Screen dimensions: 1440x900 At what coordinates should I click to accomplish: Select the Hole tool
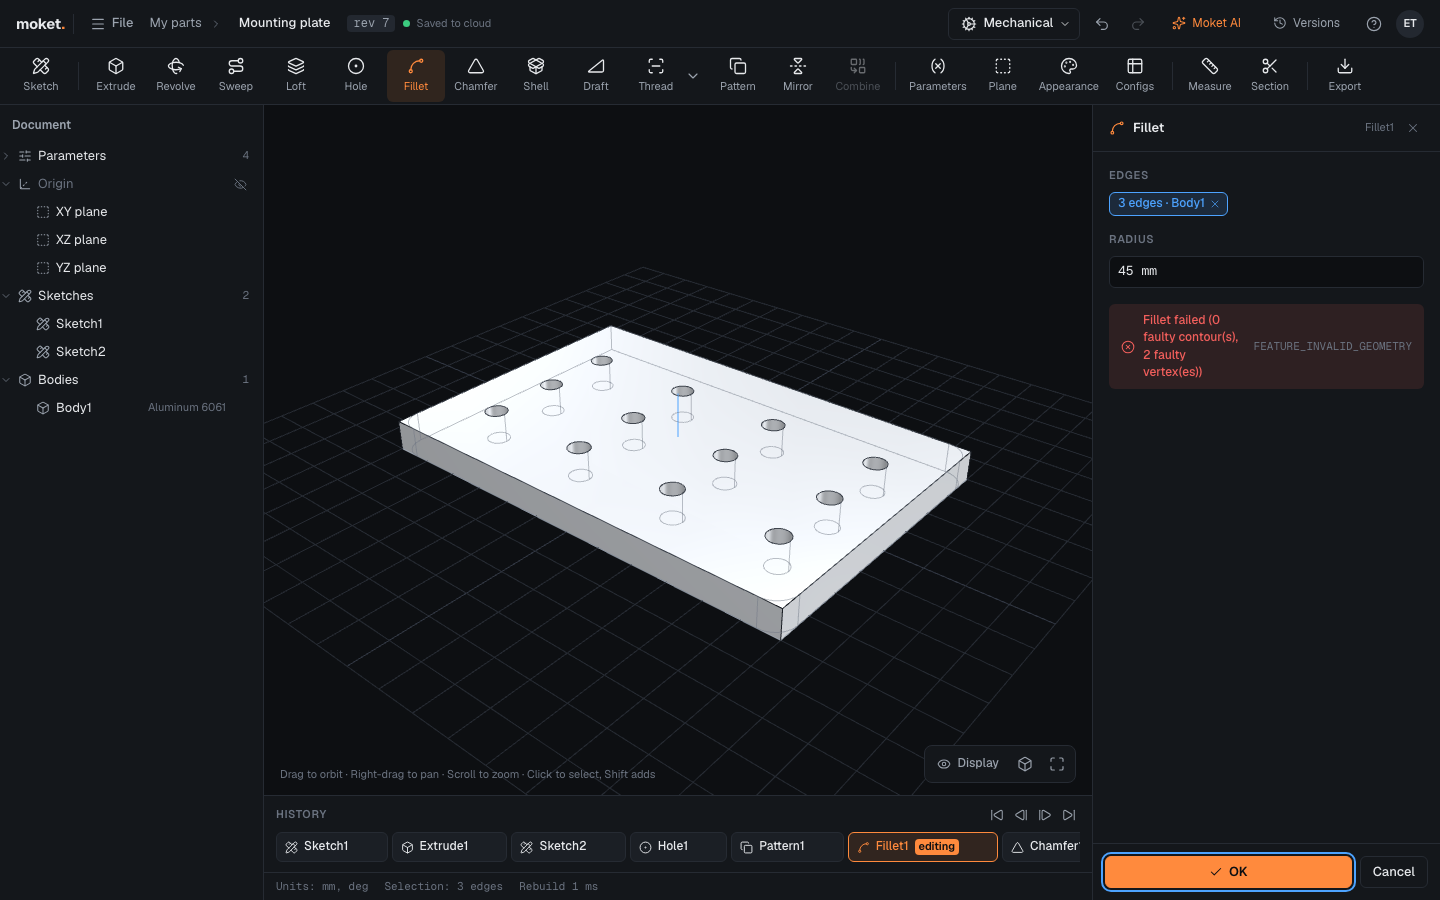[x=356, y=75]
